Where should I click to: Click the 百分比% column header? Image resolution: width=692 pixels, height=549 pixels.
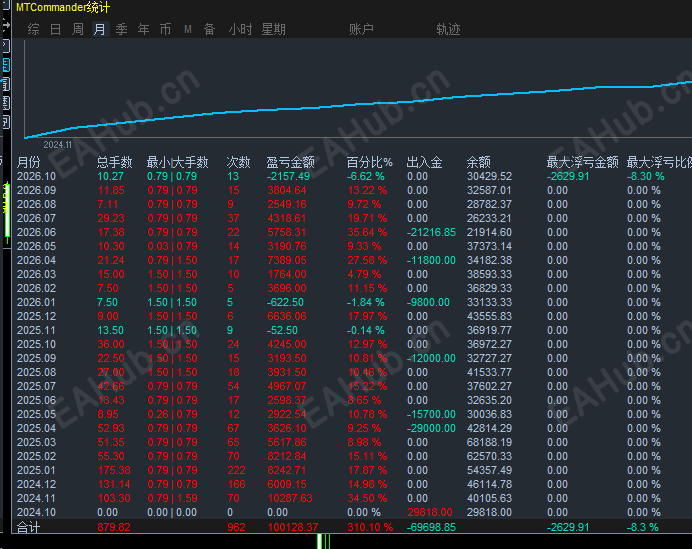point(369,162)
